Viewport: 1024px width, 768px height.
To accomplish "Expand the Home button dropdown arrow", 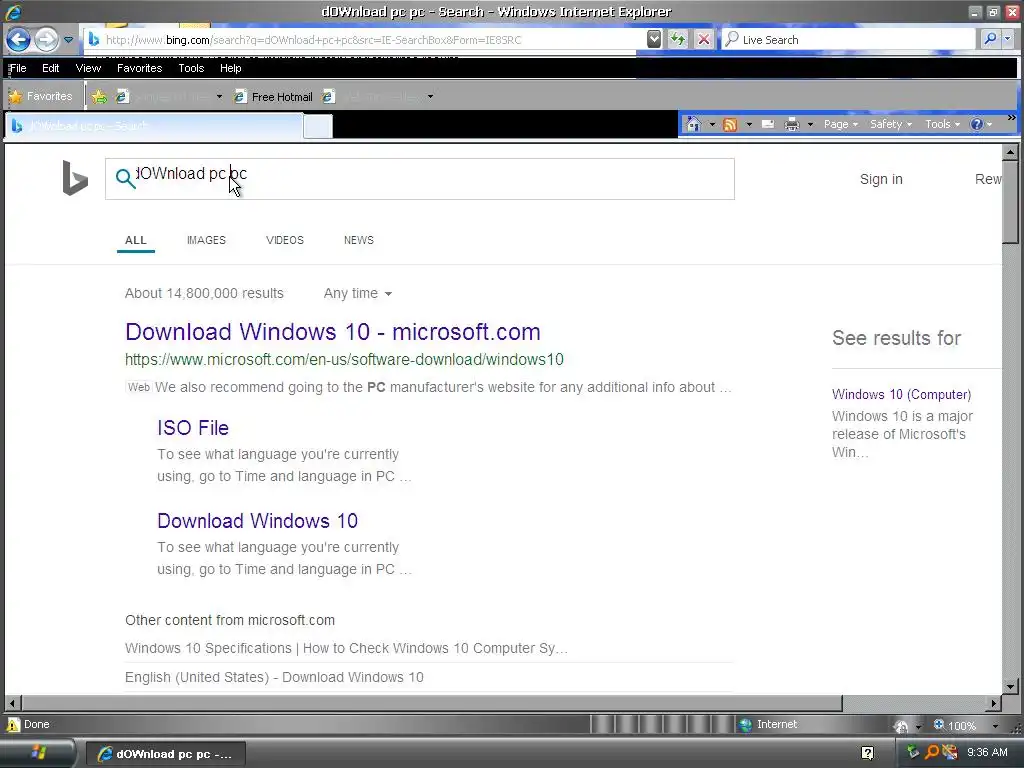I will pyautogui.click(x=712, y=124).
